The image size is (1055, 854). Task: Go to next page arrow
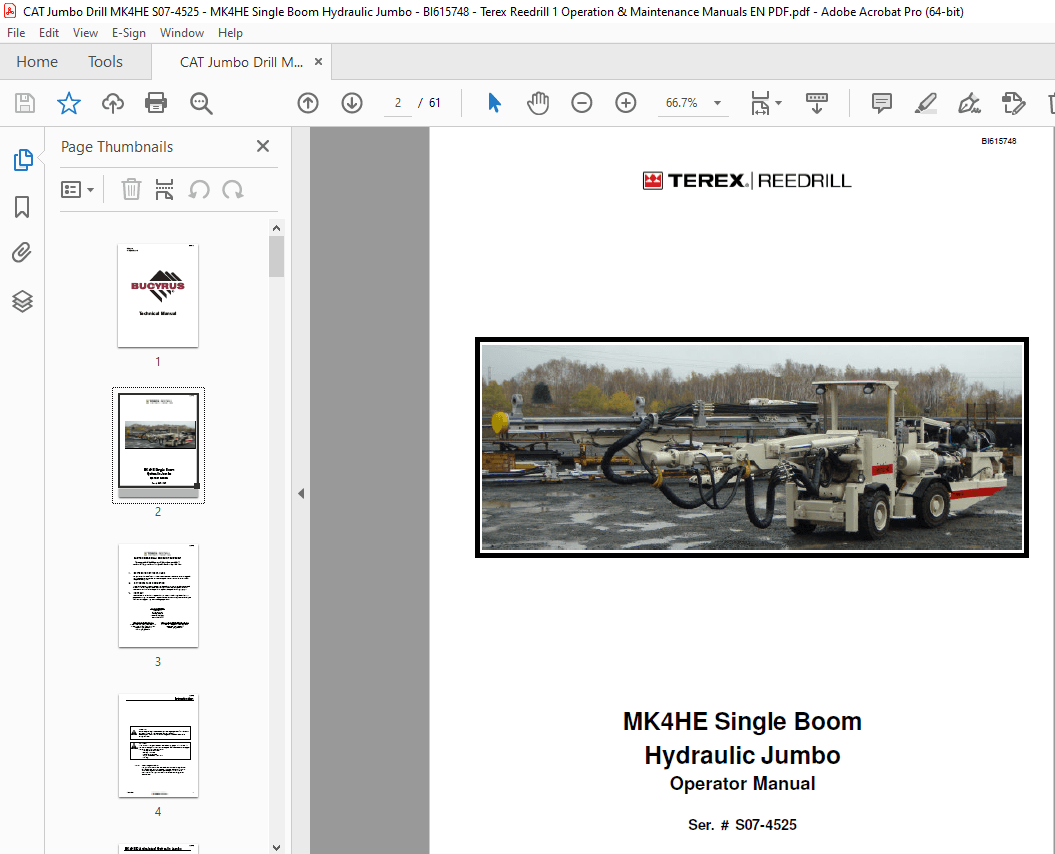coord(352,103)
